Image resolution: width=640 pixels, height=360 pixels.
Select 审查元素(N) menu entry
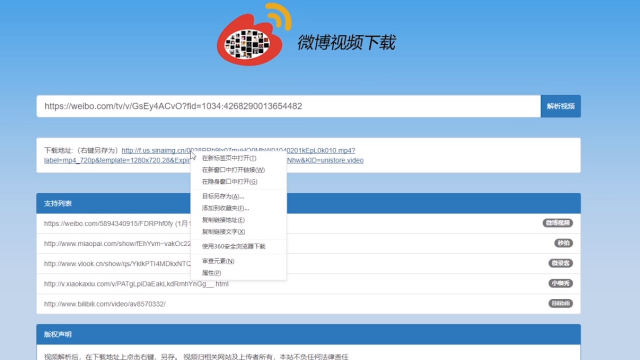[238, 261]
